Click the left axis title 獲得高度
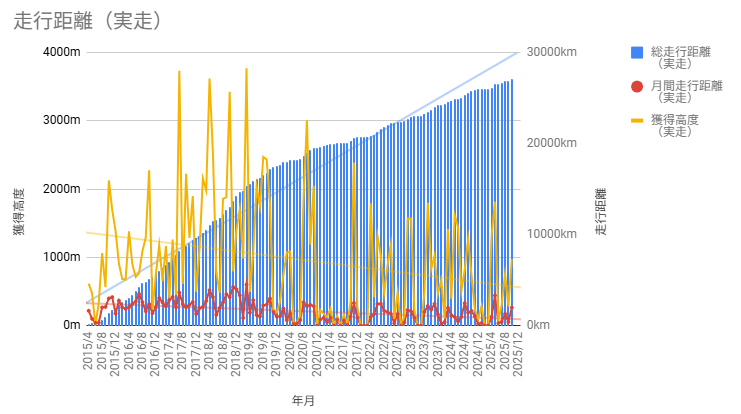Screen dimensions: 741x414 click(19, 212)
